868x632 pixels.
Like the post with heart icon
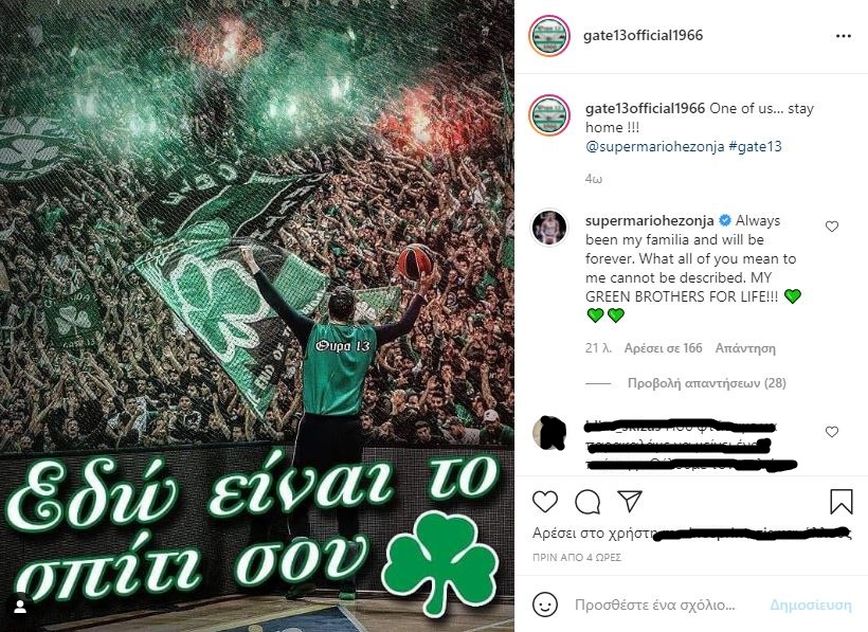[545, 502]
